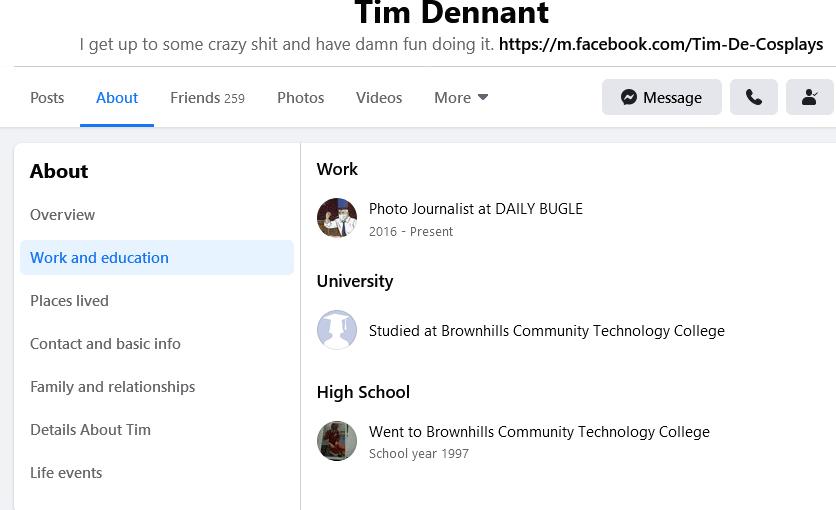The image size is (836, 510).
Task: Click the High School profile thumbnail
Action: pyautogui.click(x=337, y=441)
